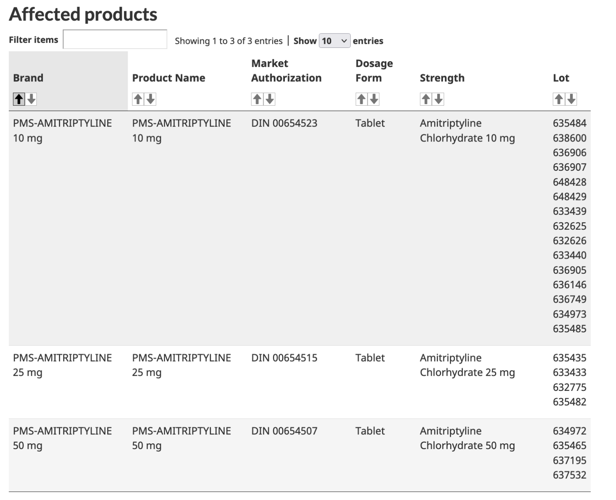Viewport: 616px width, 500px height.
Task: Sort Market Authorization ascending arrow
Action: (x=257, y=99)
